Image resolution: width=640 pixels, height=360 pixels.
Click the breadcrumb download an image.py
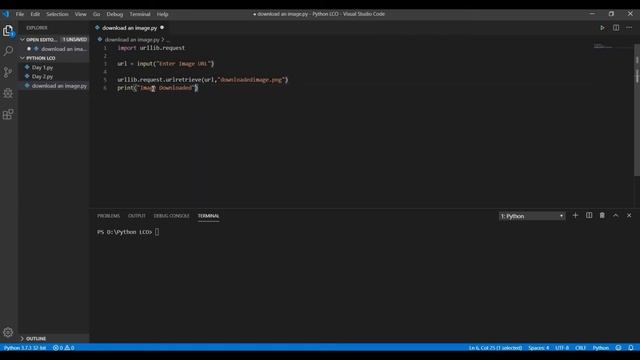pos(132,40)
